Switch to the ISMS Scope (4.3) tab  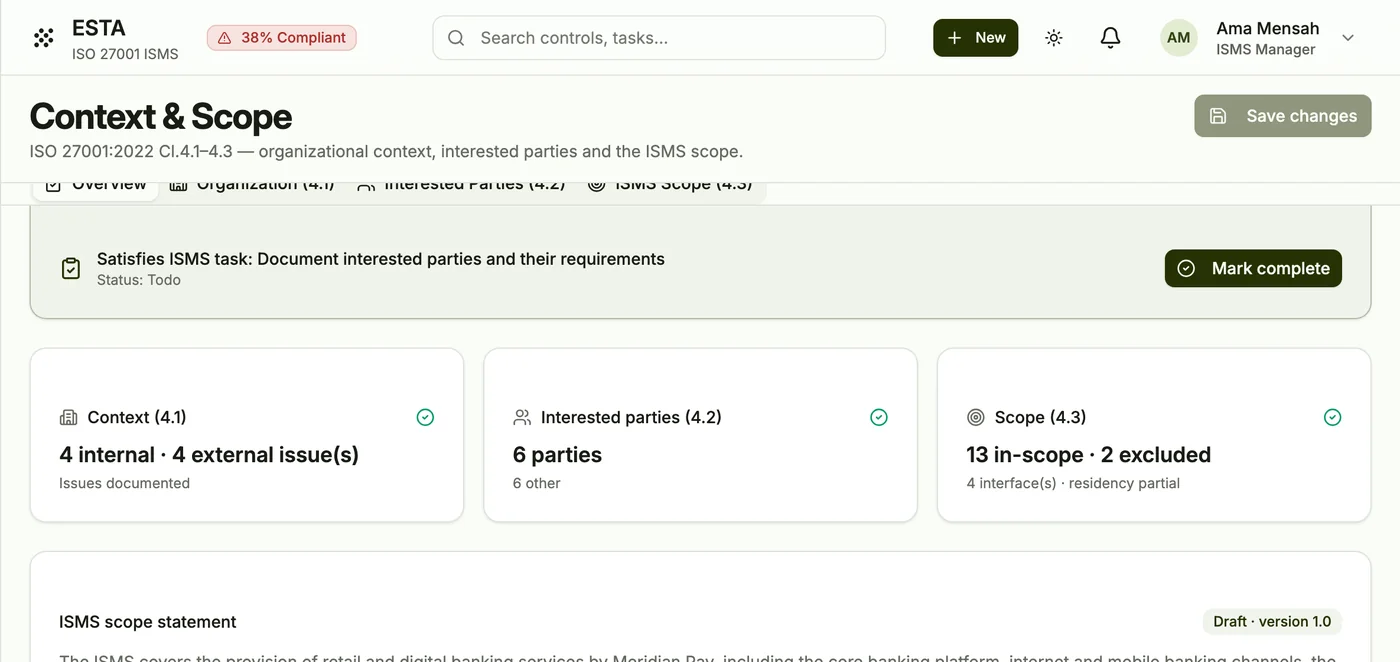pos(670,186)
